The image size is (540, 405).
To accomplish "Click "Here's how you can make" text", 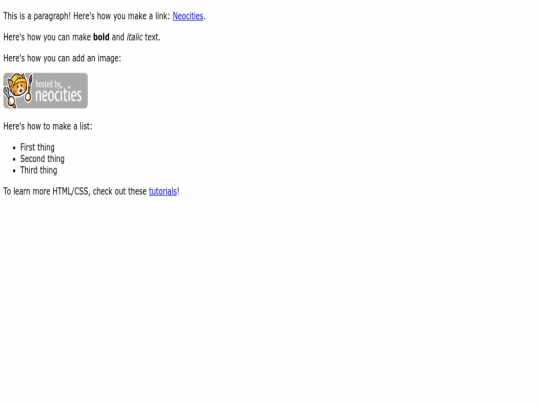I will tap(47, 37).
